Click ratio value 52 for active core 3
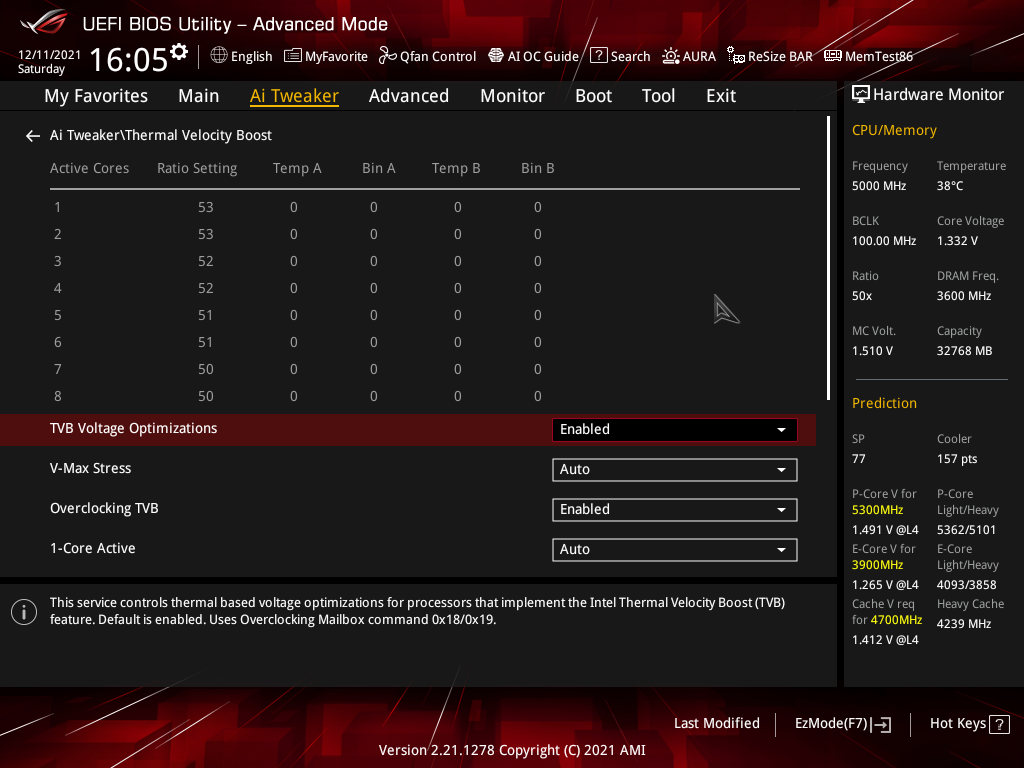The width and height of the screenshot is (1024, 768). click(x=206, y=261)
